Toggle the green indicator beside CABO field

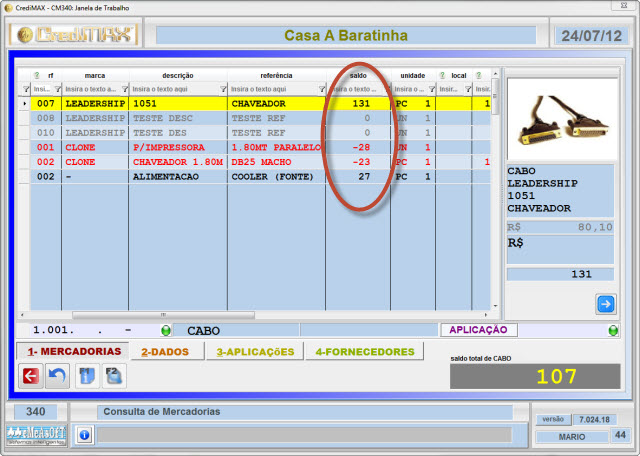166,330
